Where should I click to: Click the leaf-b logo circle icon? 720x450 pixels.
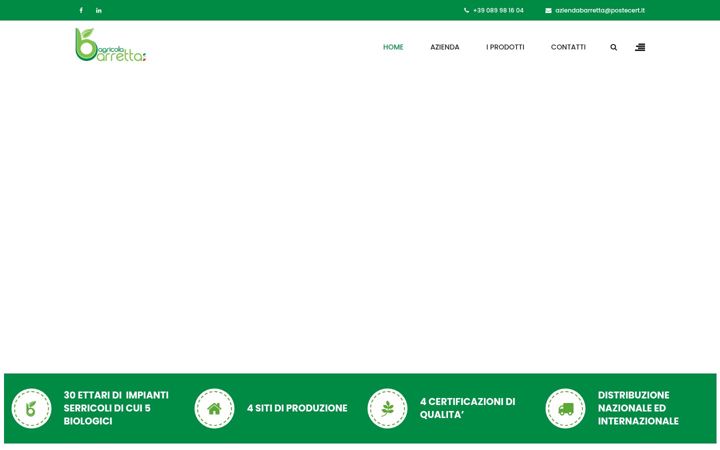[x=31, y=408]
